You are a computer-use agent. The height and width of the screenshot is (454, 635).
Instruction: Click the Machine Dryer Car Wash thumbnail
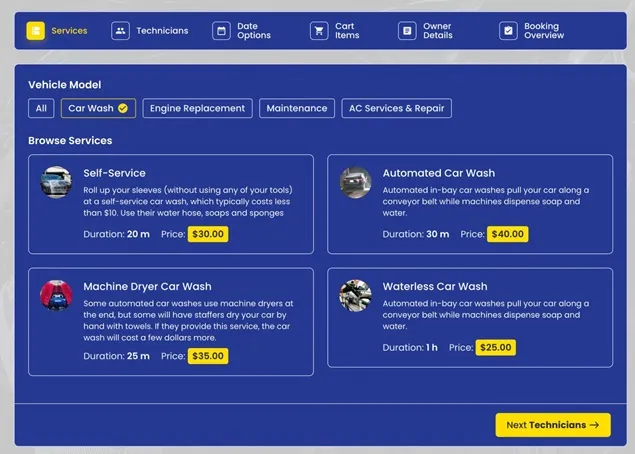click(x=56, y=296)
